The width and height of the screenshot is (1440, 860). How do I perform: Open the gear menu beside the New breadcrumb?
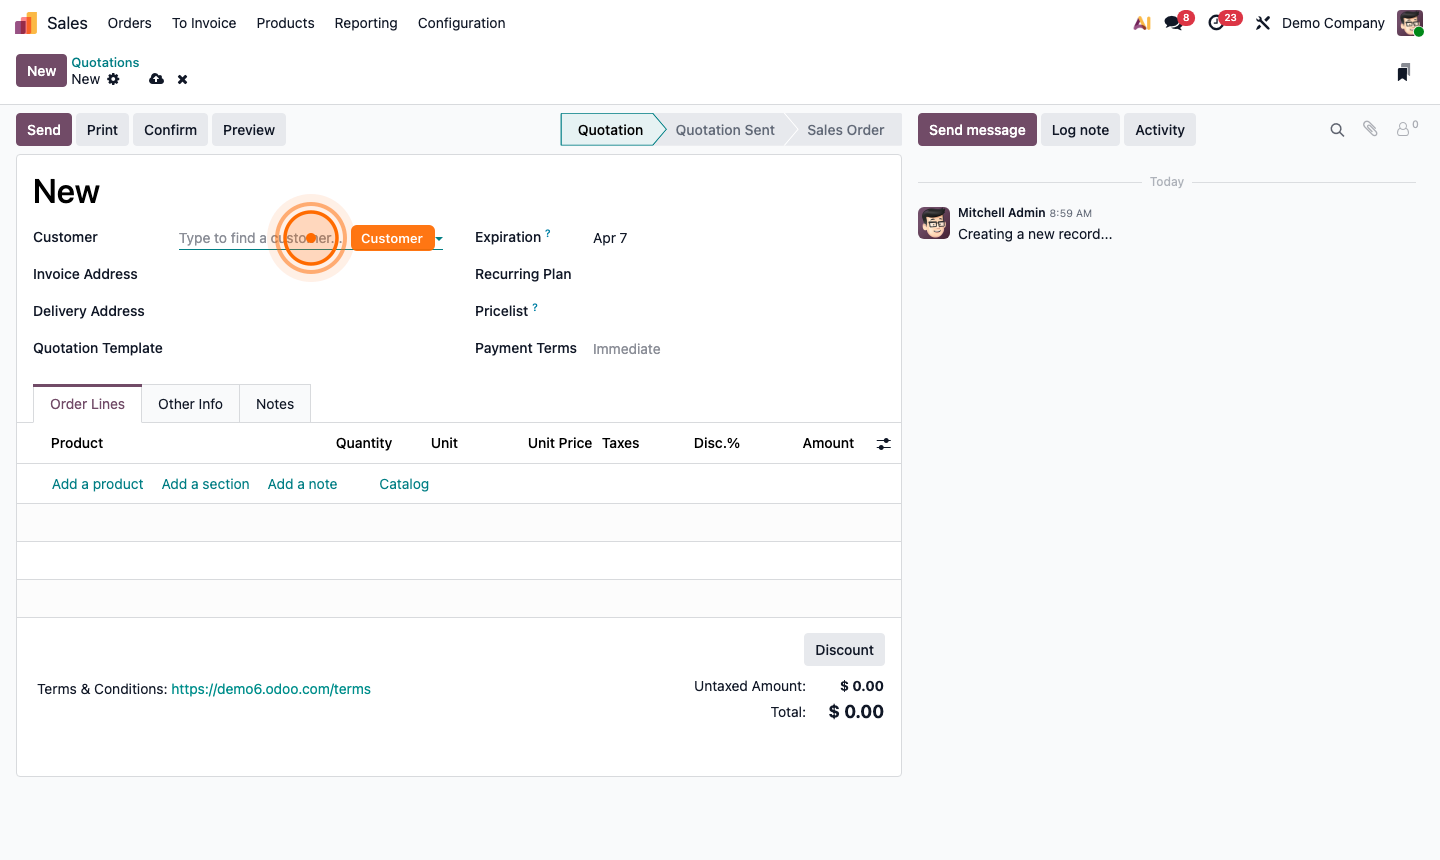click(113, 79)
